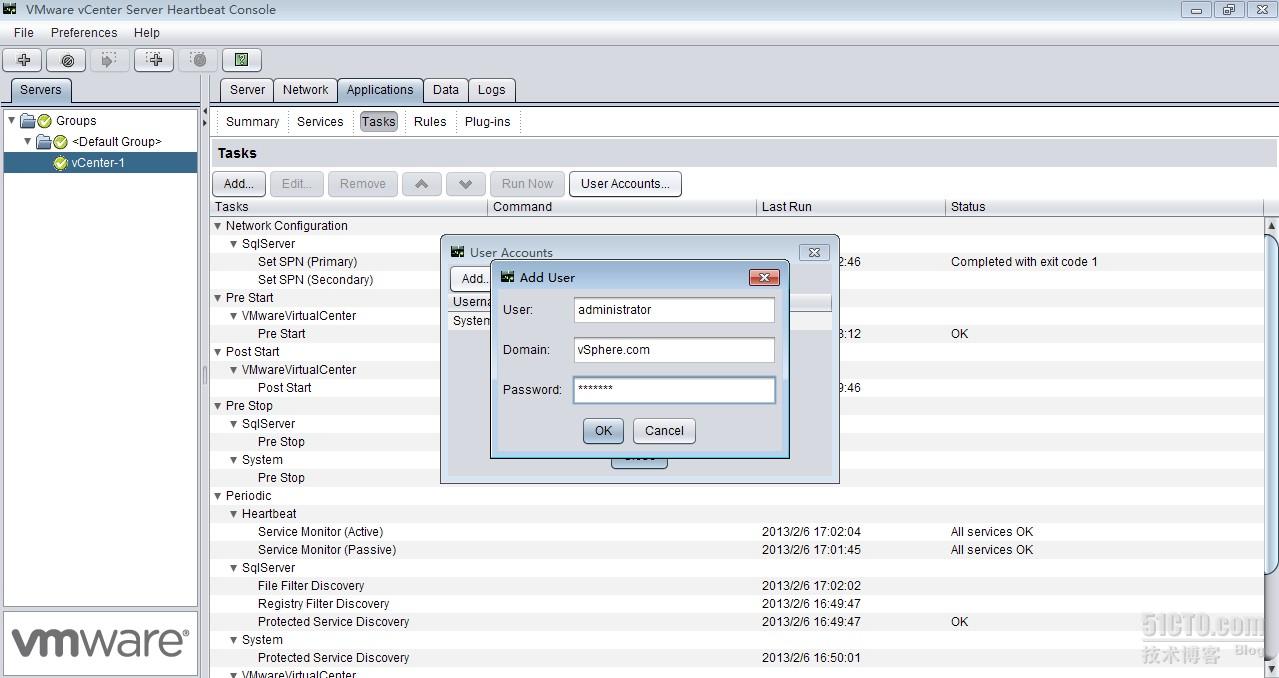Click the remove server circle-slash toolbar icon

coord(67,60)
